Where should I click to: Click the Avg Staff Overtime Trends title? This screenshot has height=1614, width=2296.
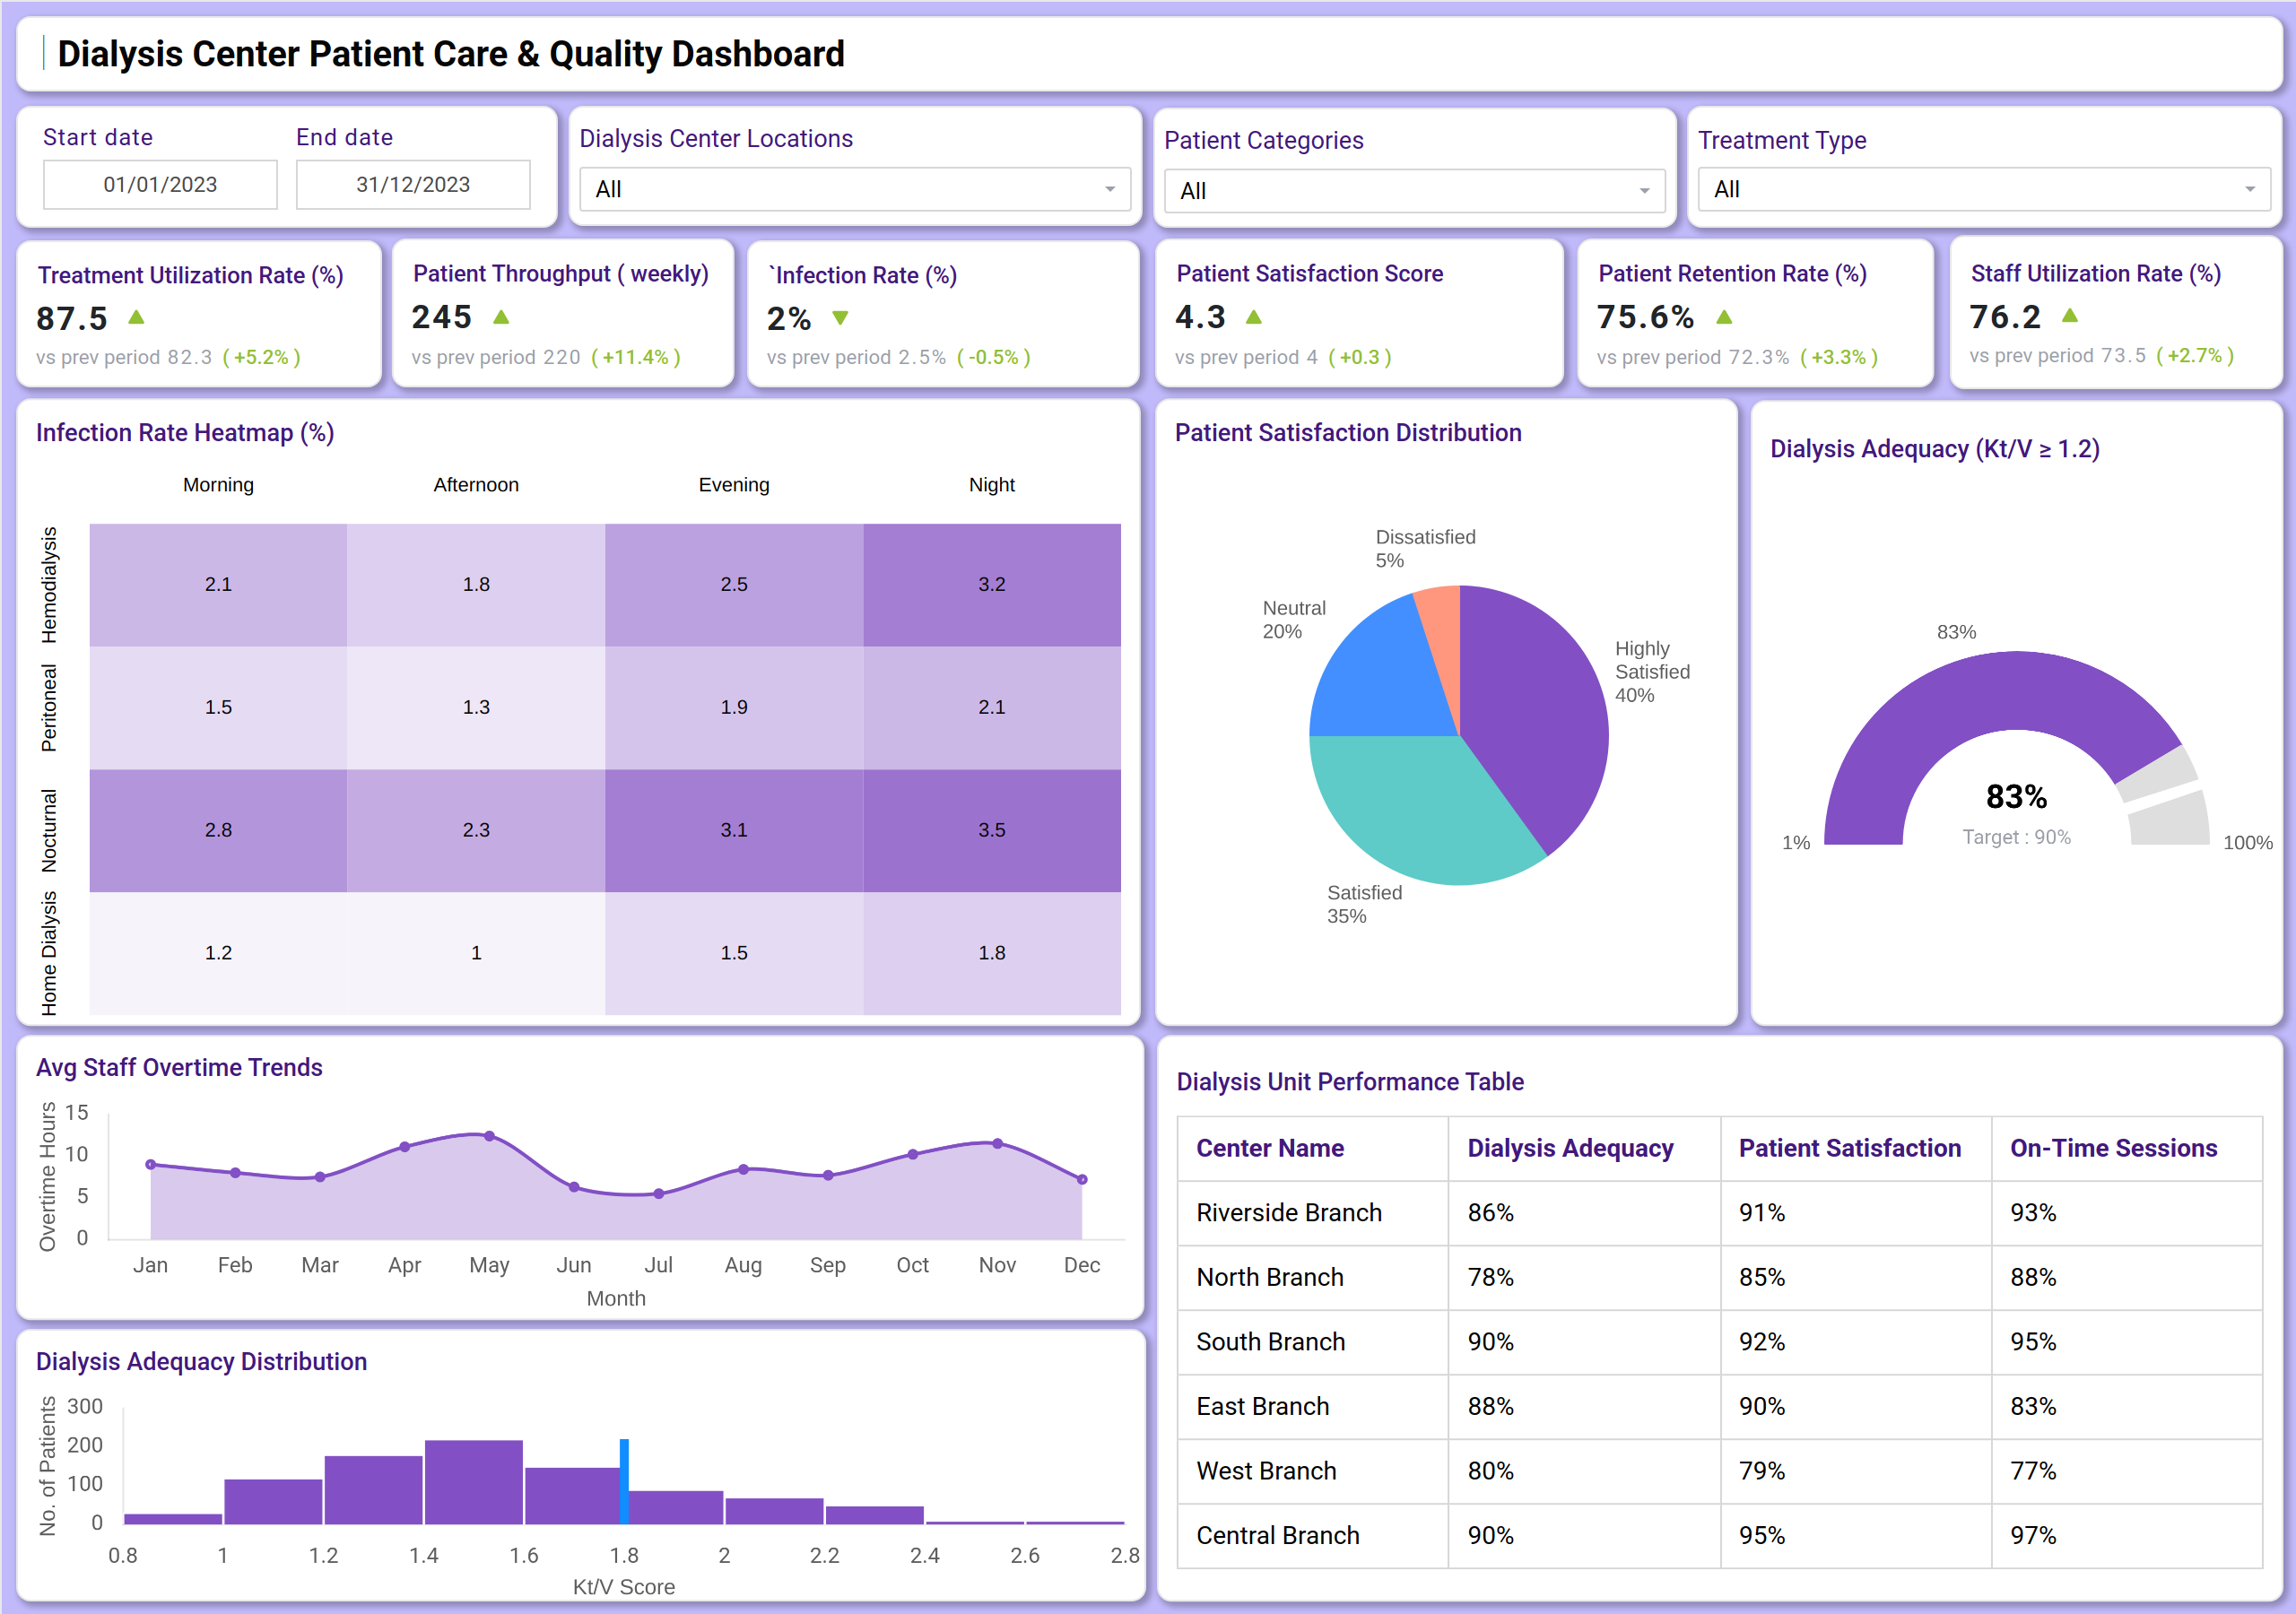click(x=179, y=1068)
